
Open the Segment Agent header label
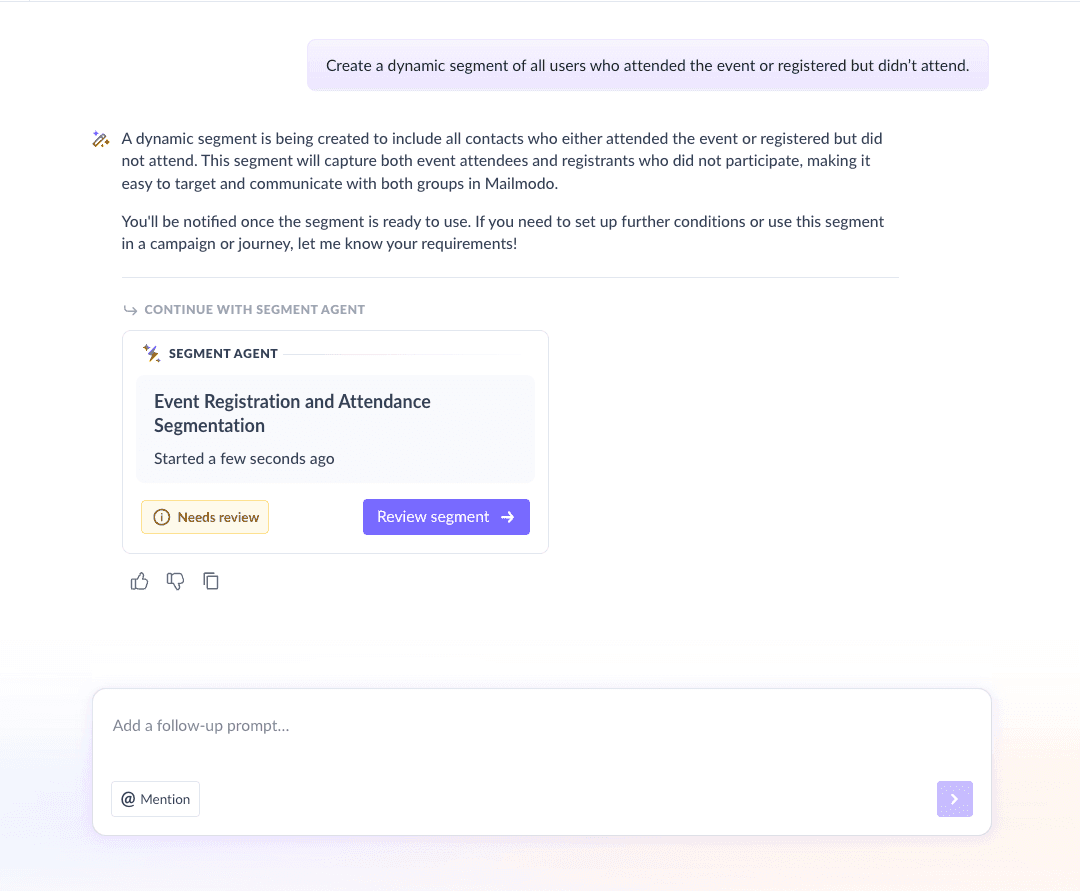(223, 353)
